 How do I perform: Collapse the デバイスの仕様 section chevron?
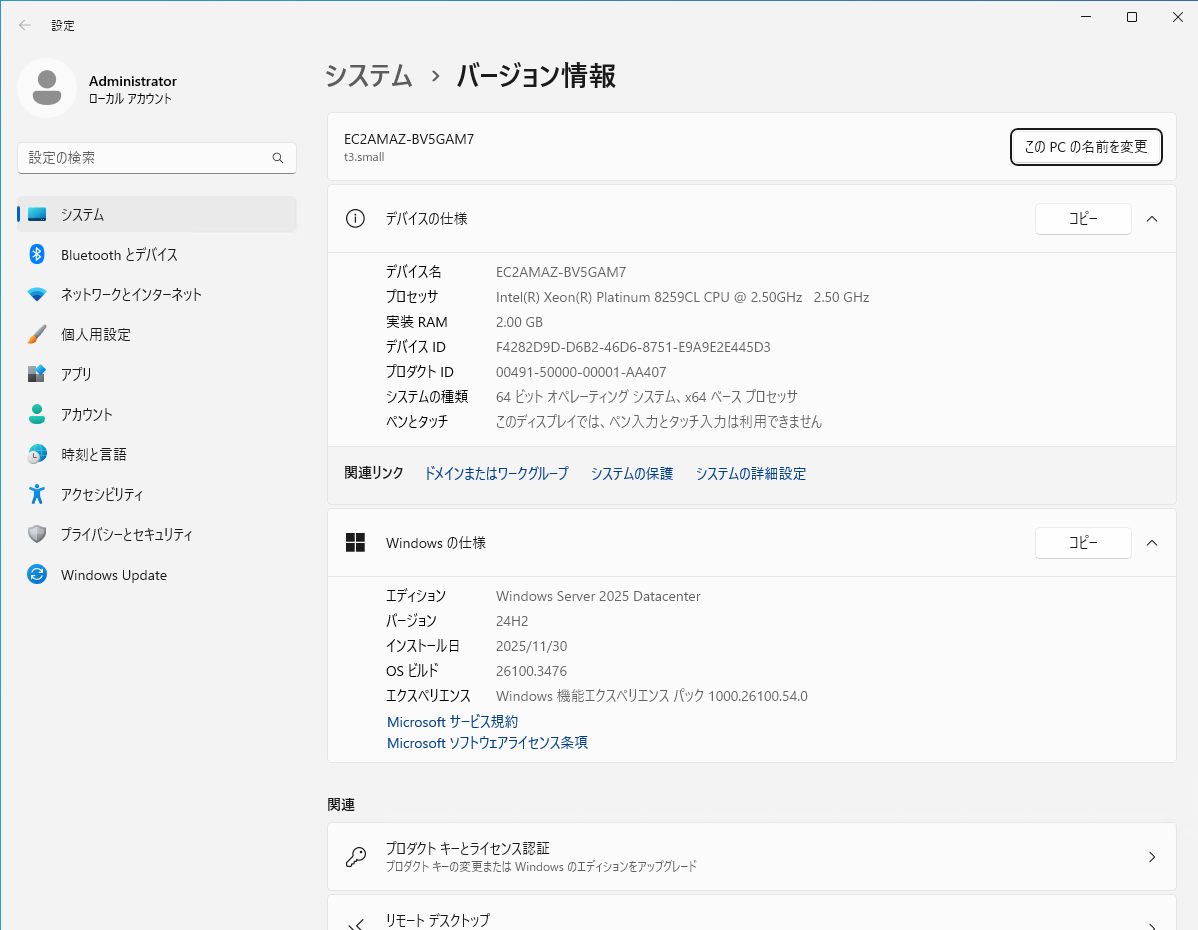(1152, 219)
